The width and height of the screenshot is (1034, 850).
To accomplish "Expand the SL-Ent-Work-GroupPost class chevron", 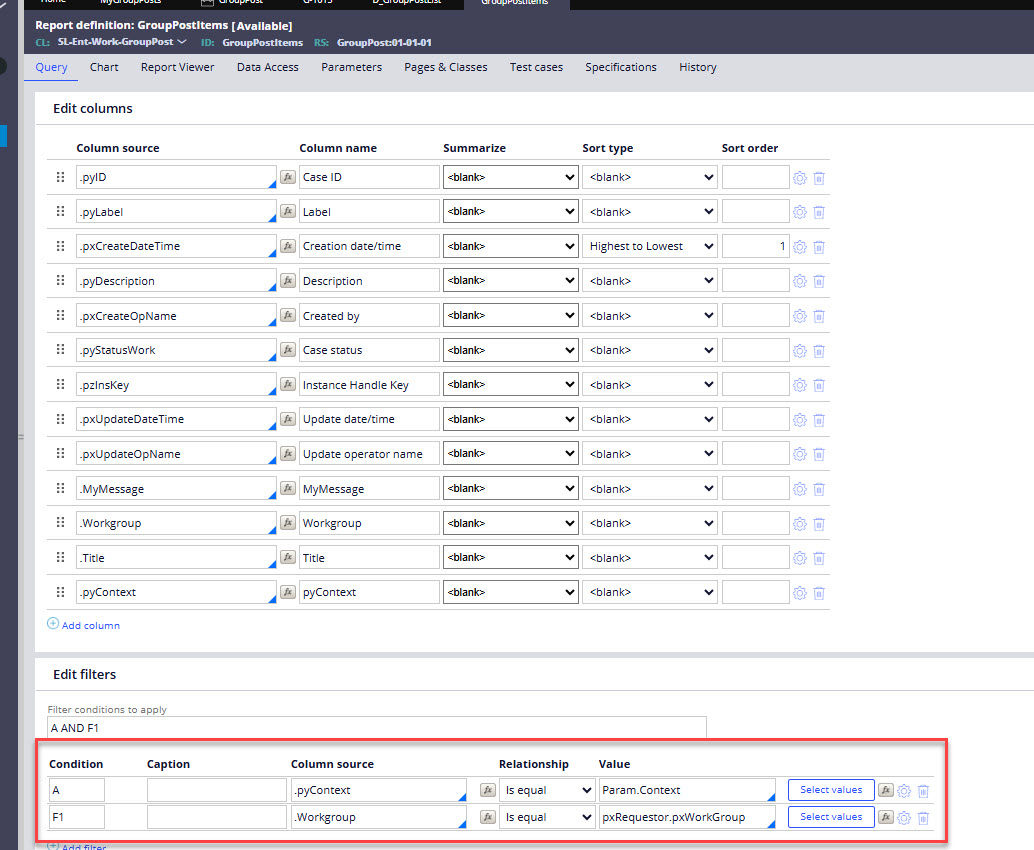I will pos(182,42).
